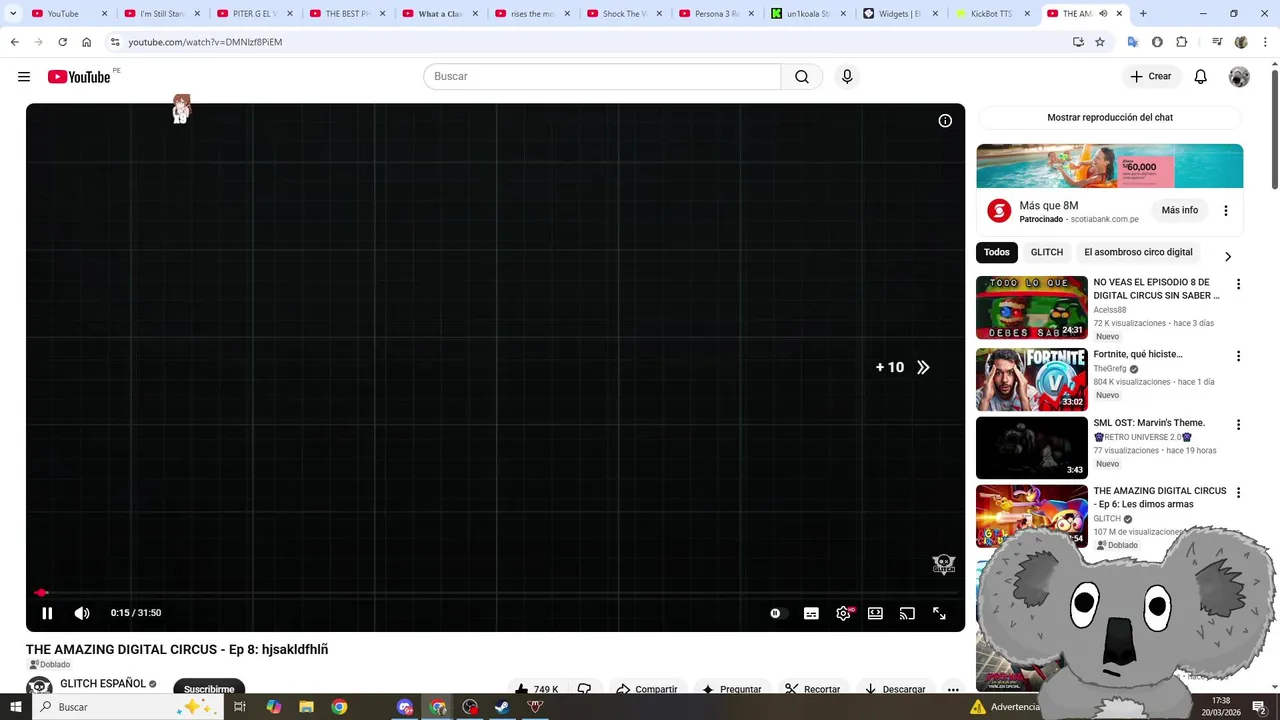
Task: Open the SML OST Marvin's Theme title
Action: [x=1149, y=423]
